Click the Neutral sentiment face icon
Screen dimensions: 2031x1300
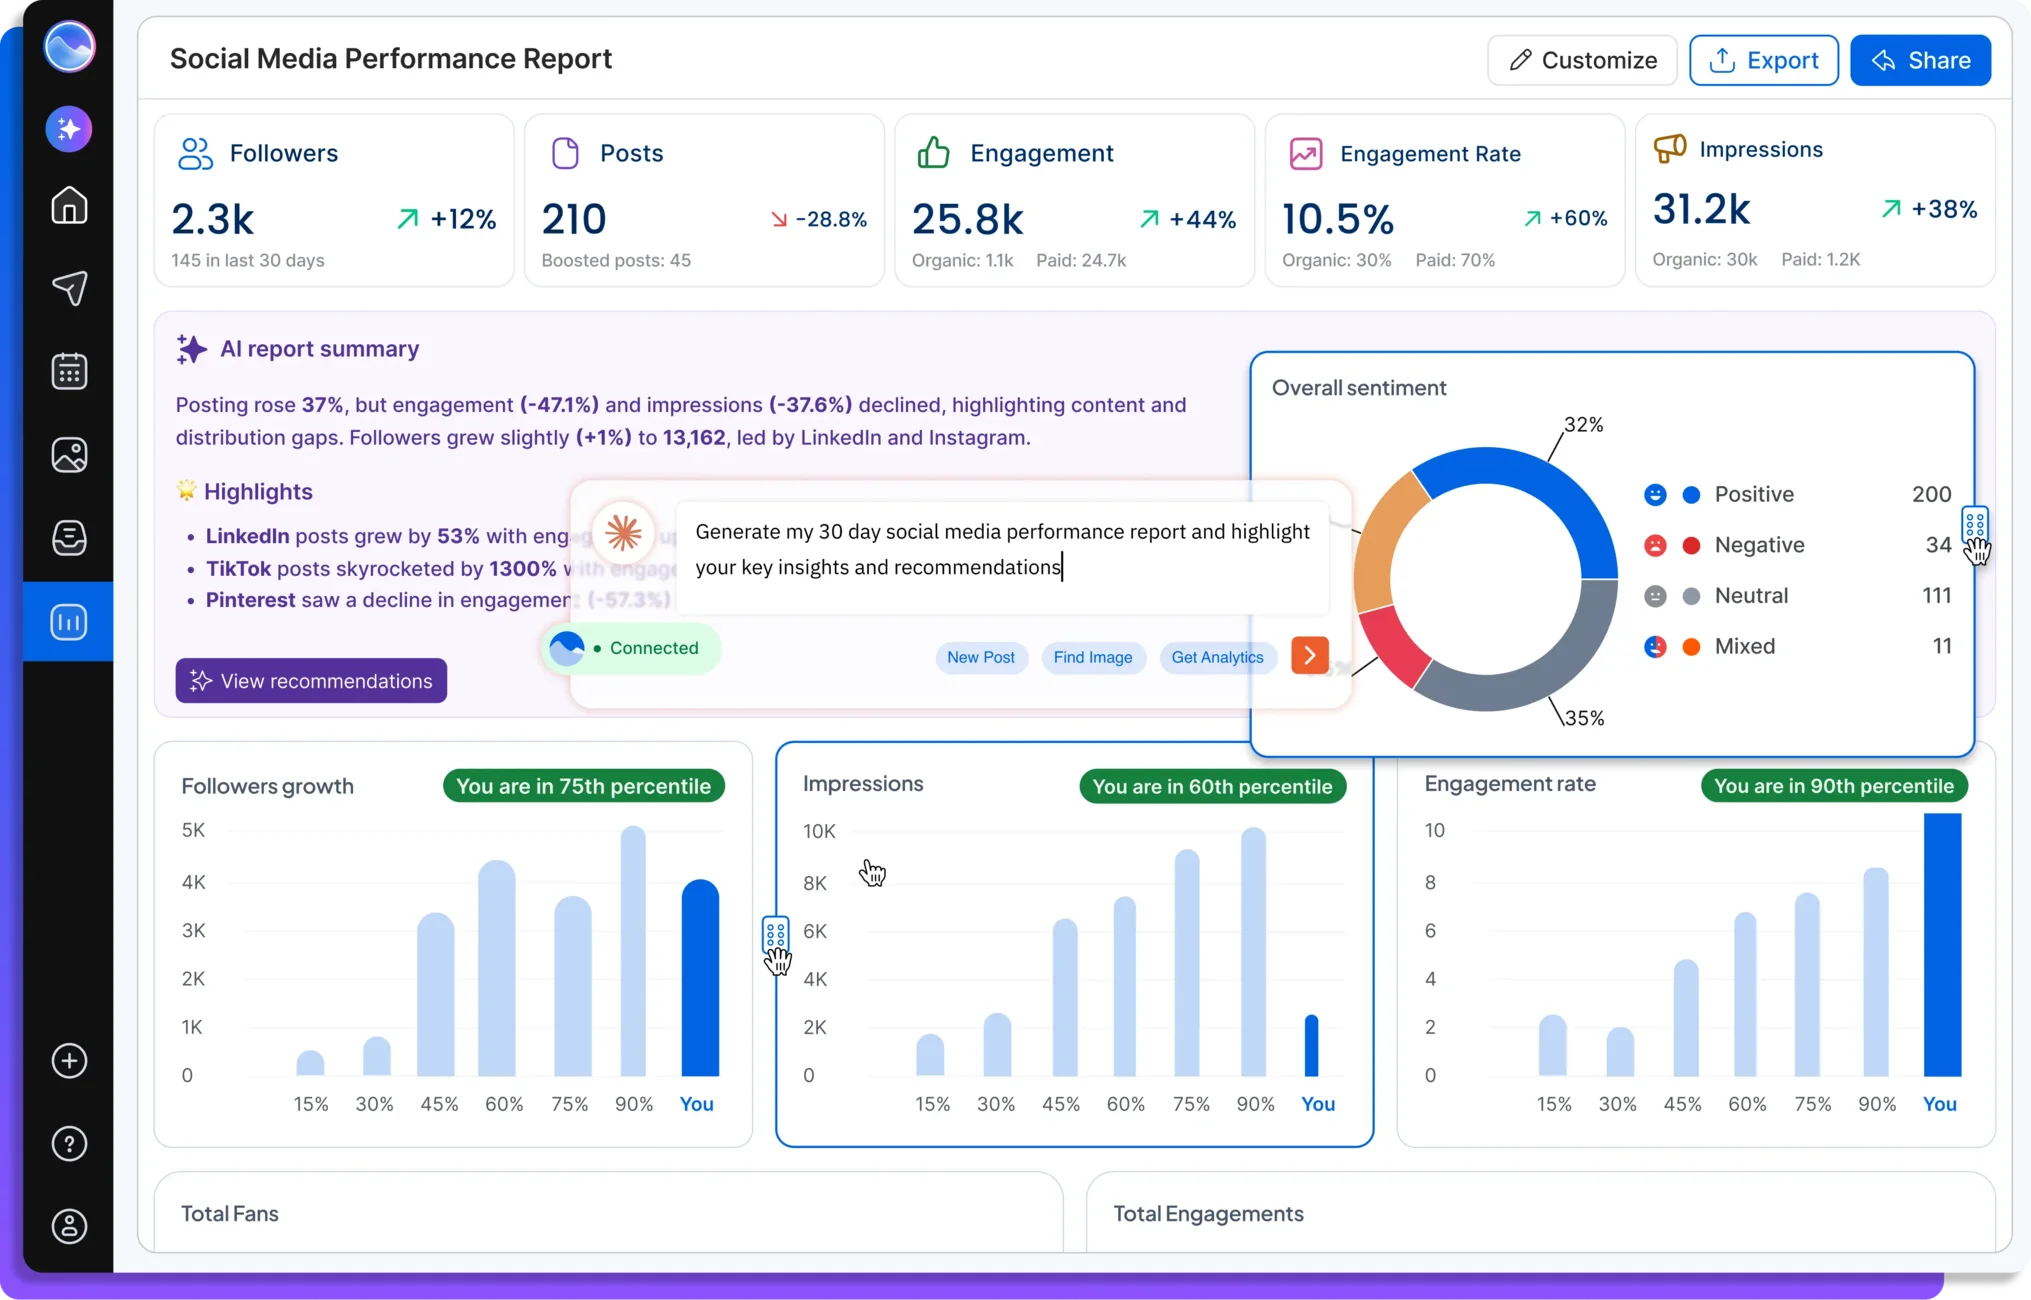1655,596
